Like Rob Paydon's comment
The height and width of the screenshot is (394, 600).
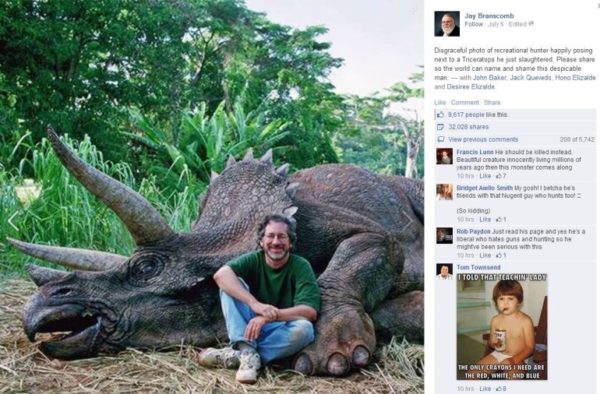pyautogui.click(x=485, y=255)
